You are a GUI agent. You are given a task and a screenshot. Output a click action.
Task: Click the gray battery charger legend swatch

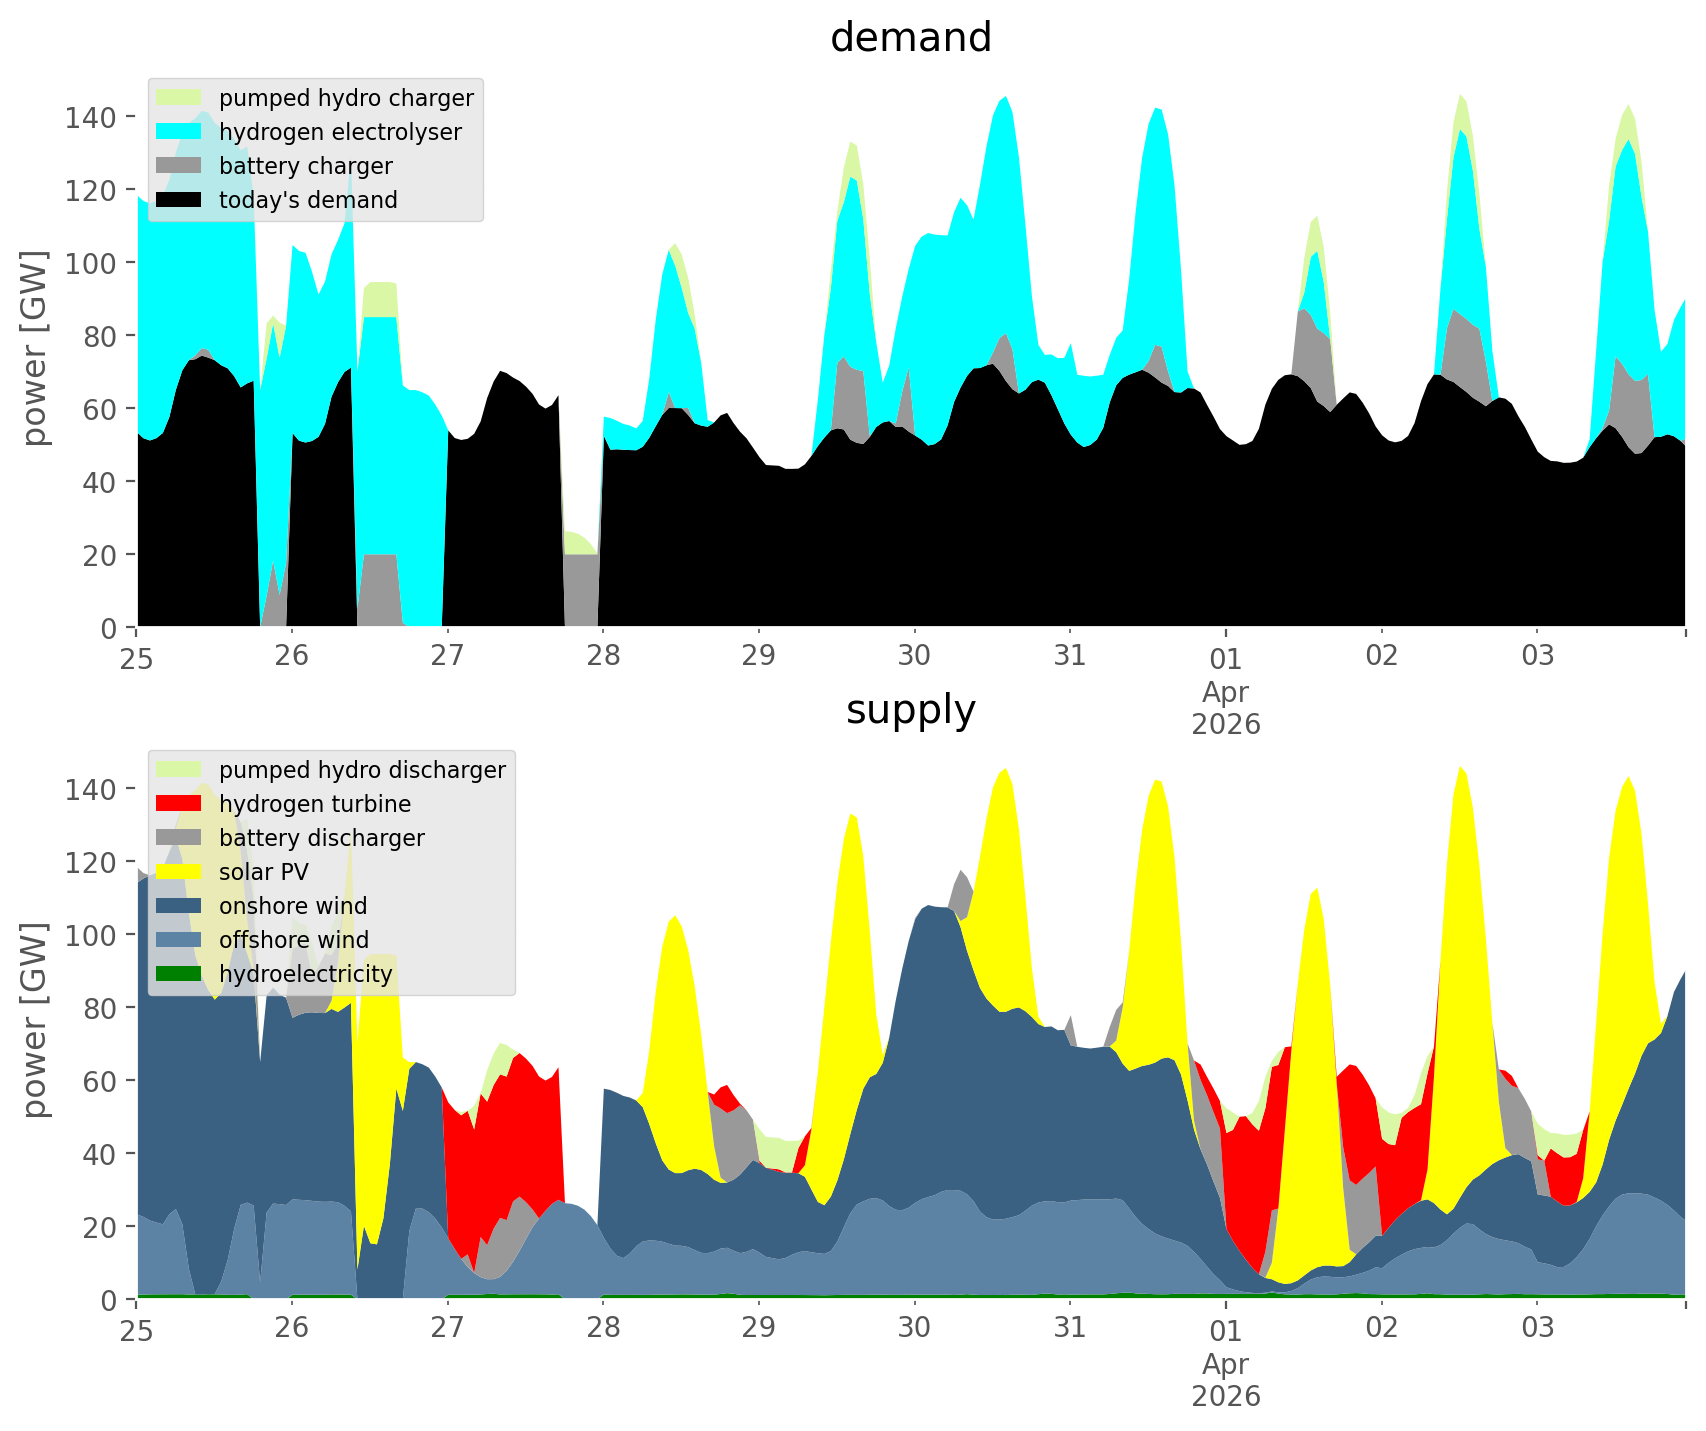(x=179, y=166)
